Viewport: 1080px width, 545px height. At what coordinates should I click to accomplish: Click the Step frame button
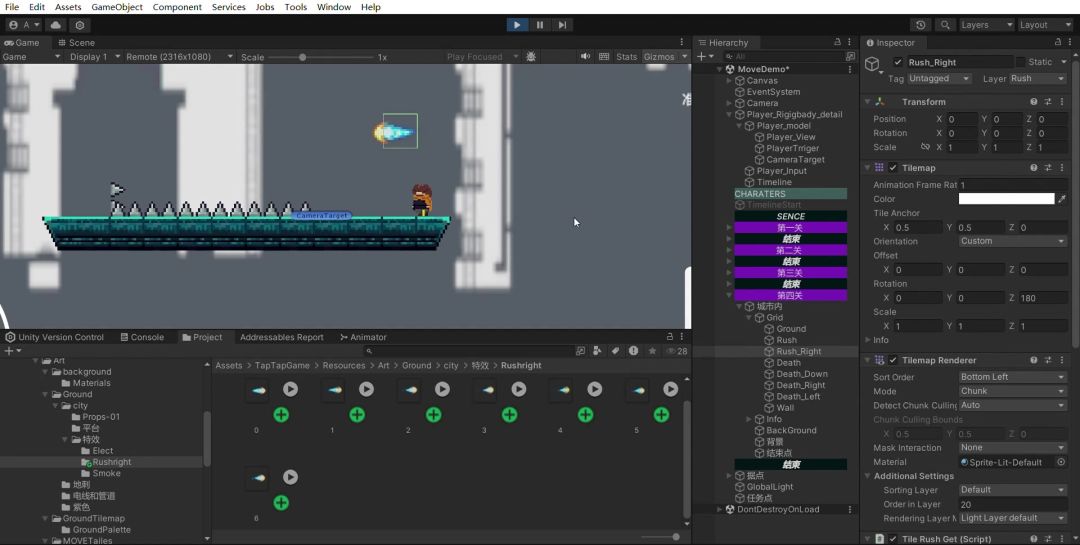click(x=563, y=25)
